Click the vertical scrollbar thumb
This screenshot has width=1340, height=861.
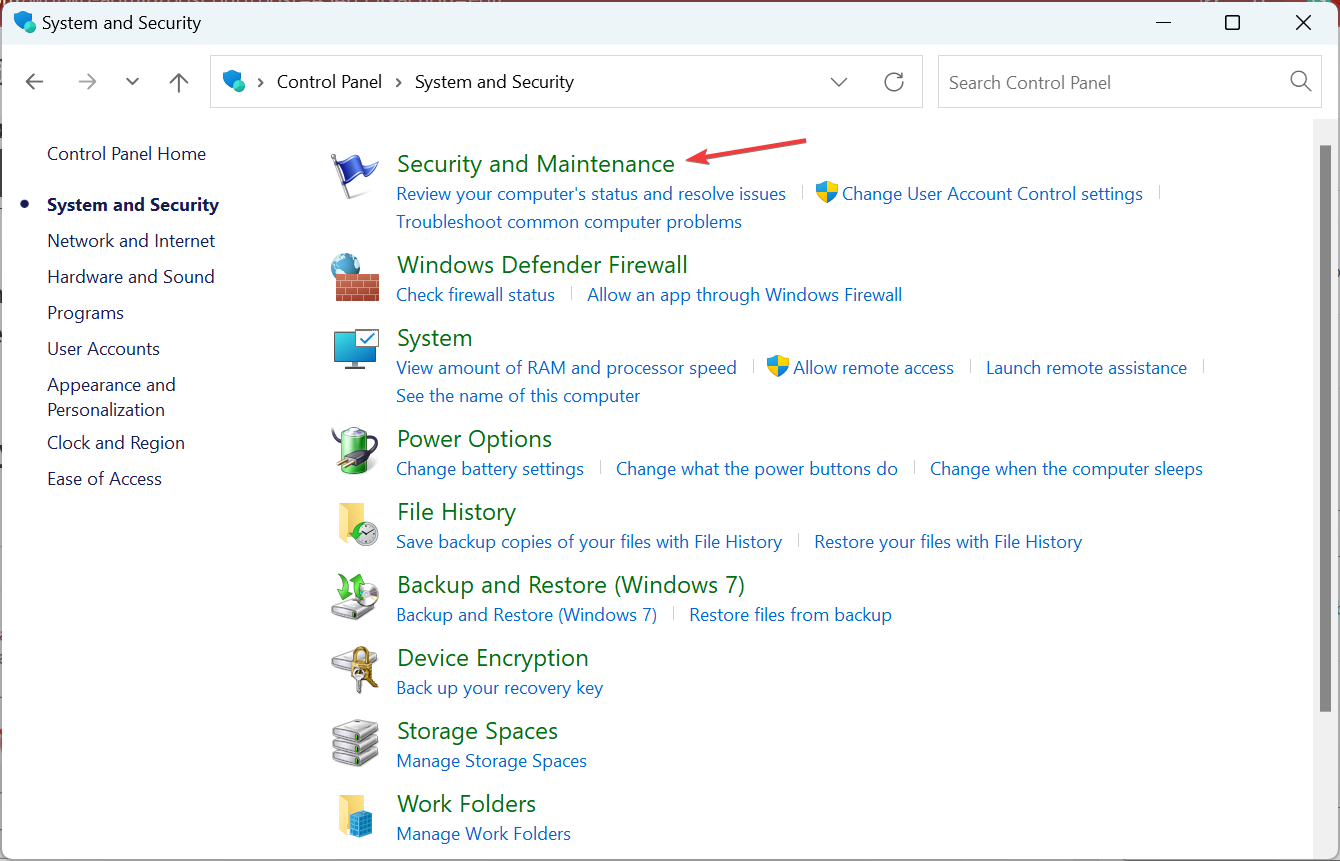click(x=1325, y=430)
